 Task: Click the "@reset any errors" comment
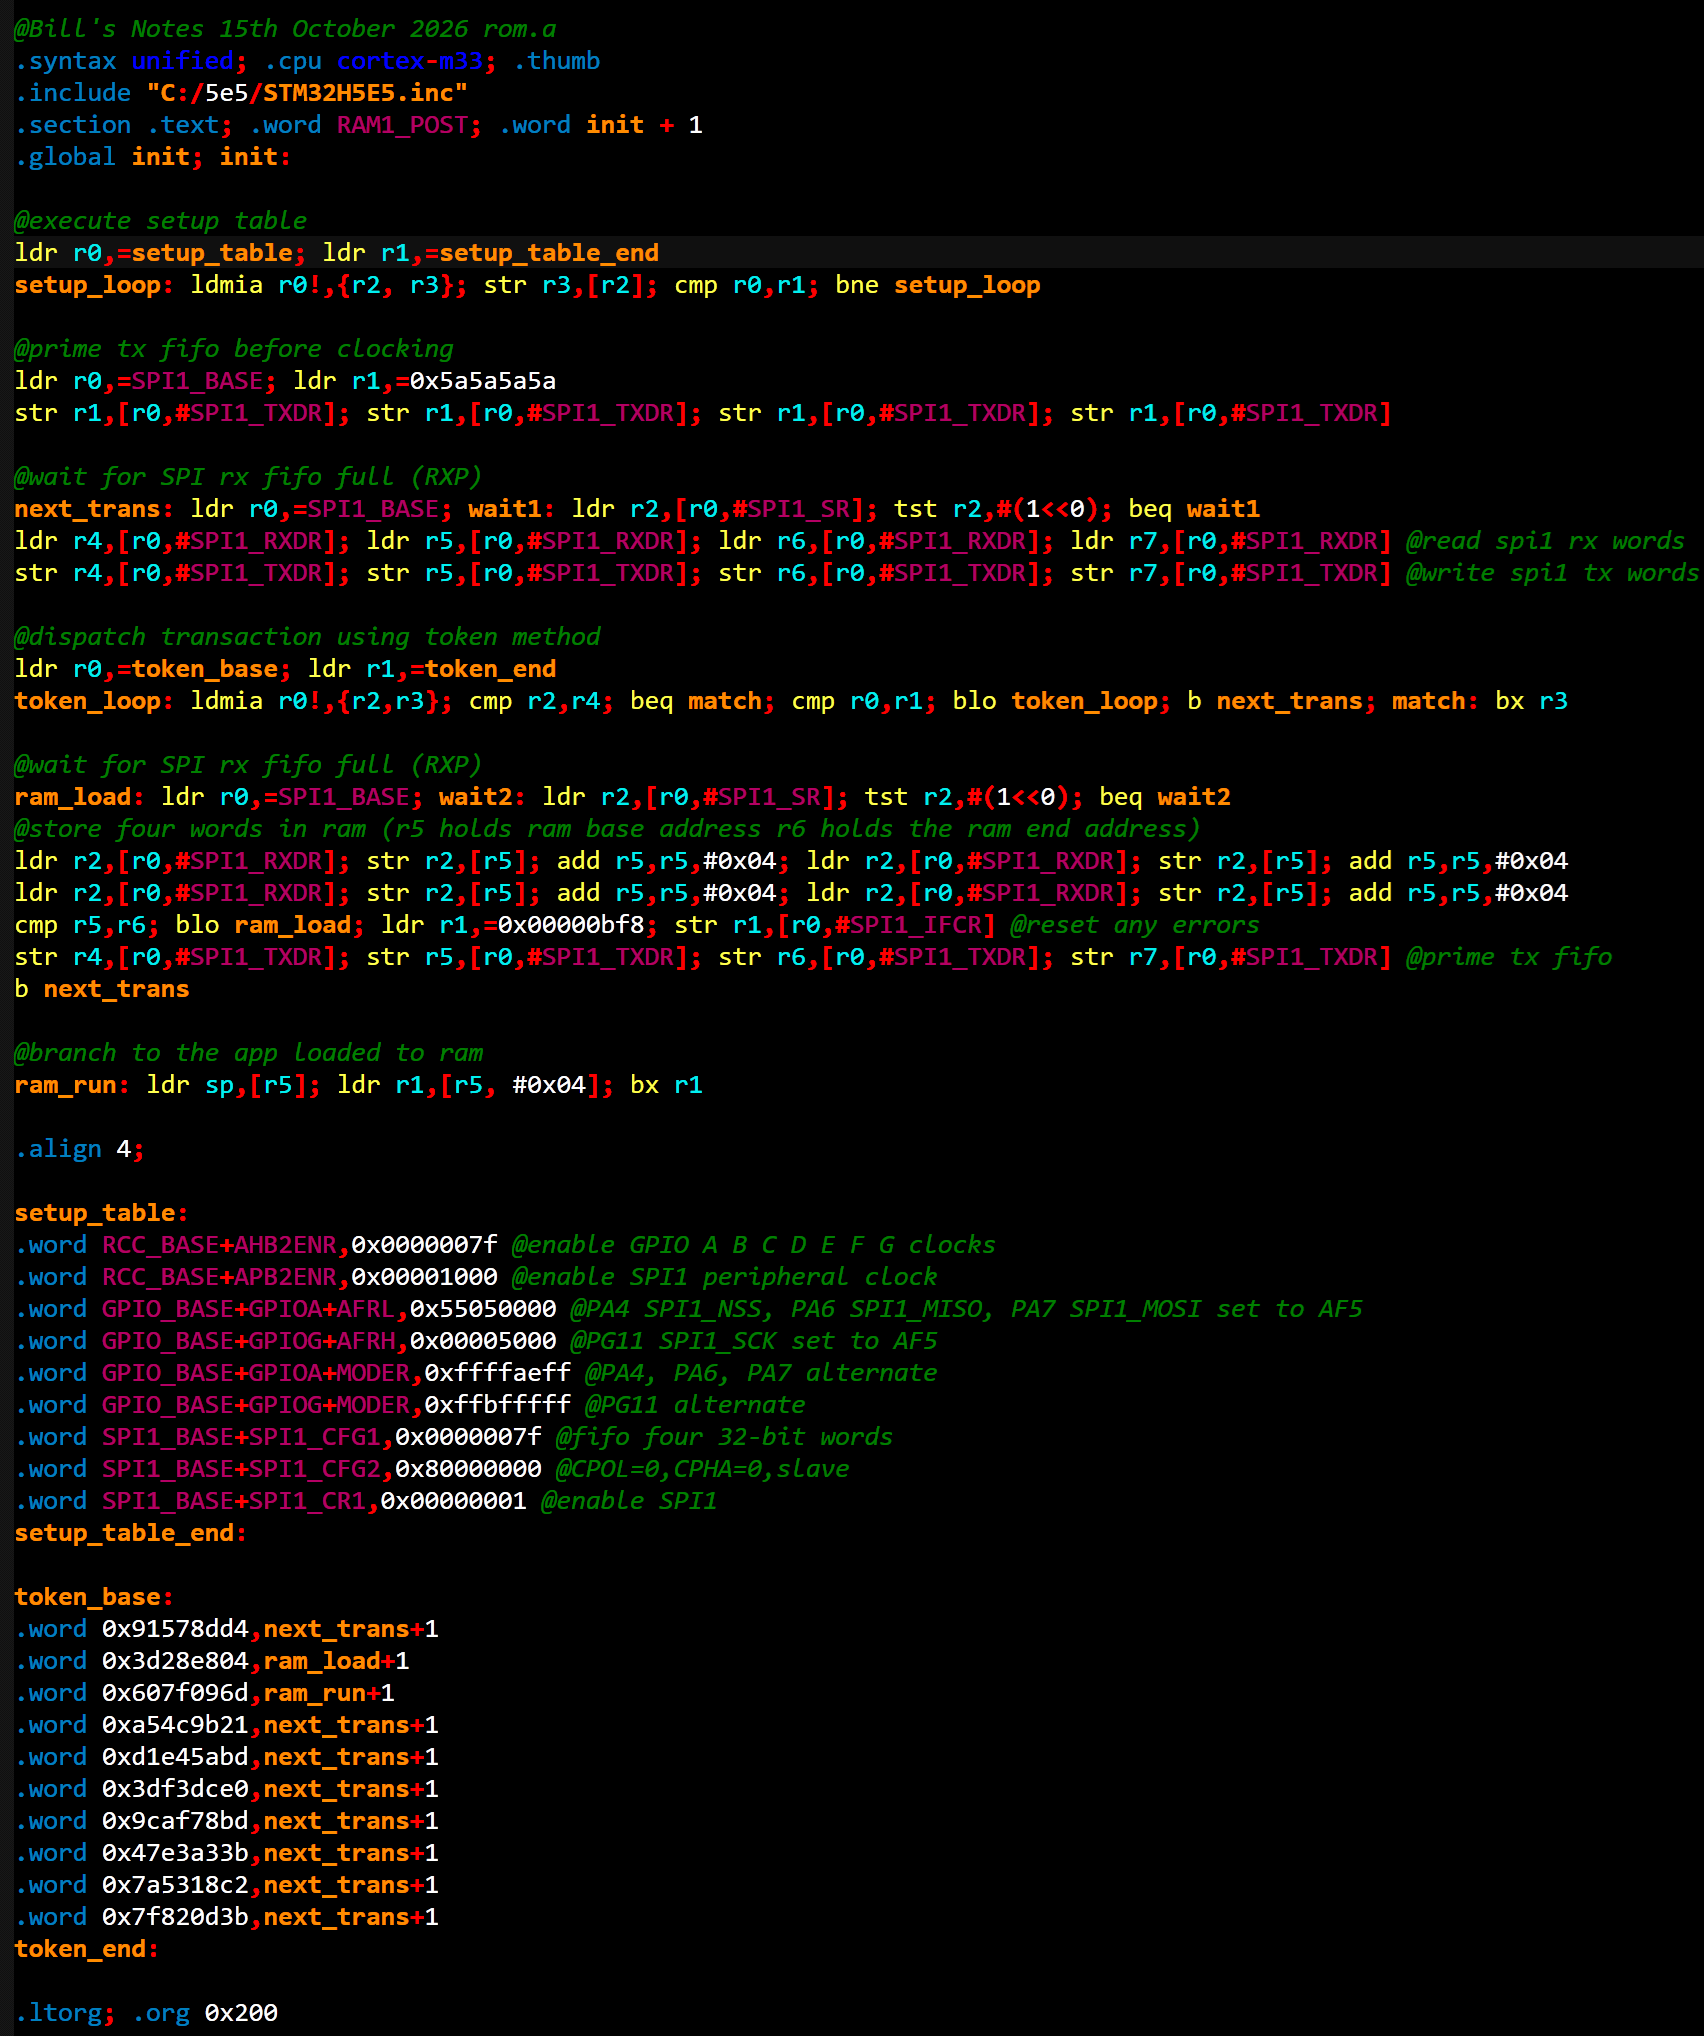point(1134,925)
